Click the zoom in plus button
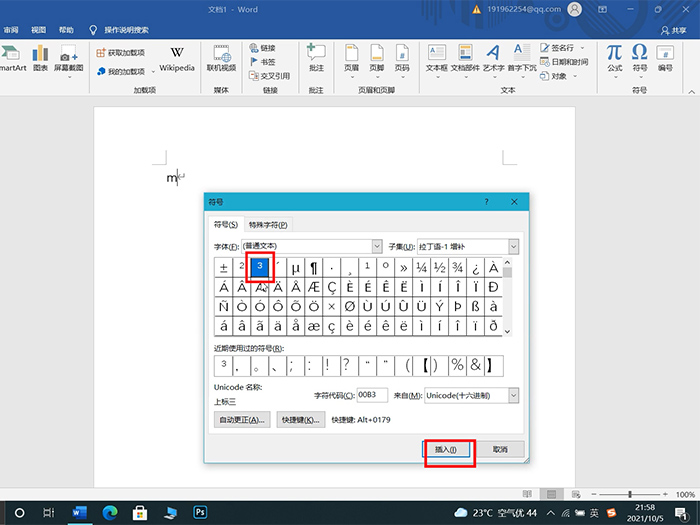Viewport: 700px width, 525px height. [x=666, y=494]
